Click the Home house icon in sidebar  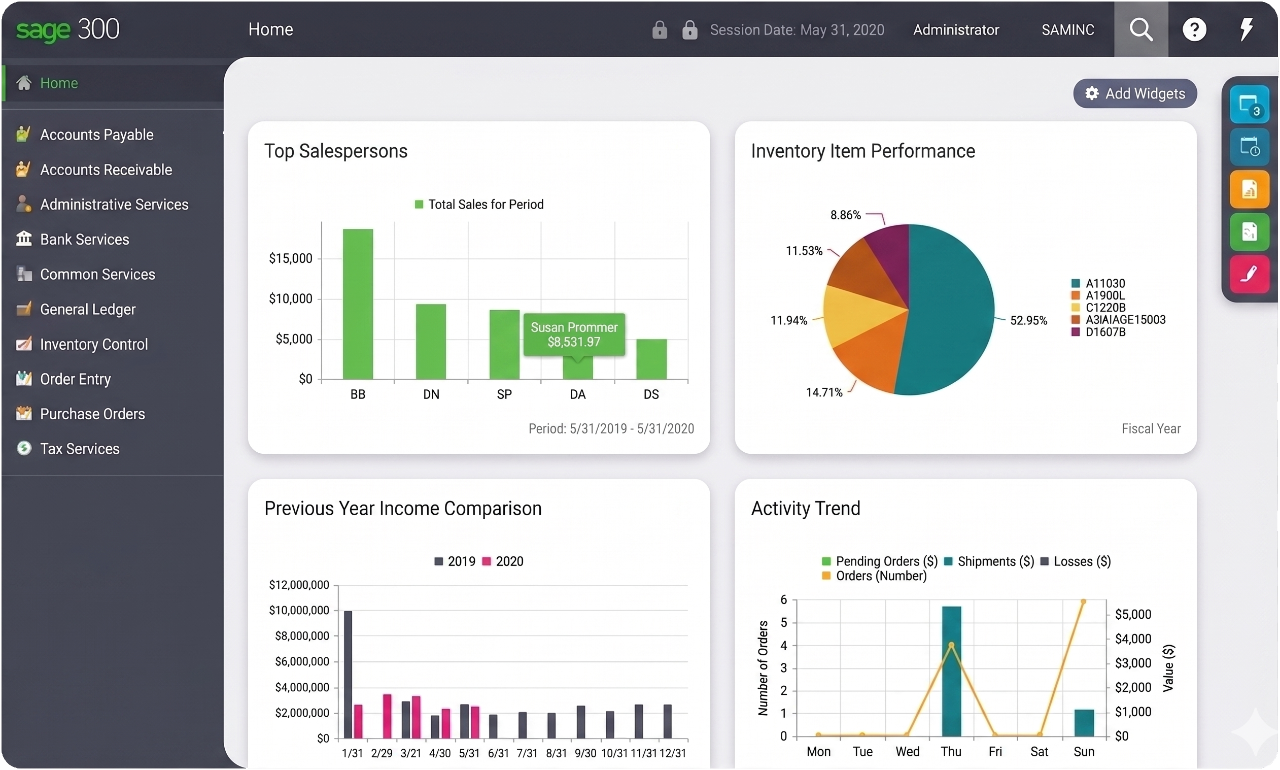pyautogui.click(x=23, y=83)
